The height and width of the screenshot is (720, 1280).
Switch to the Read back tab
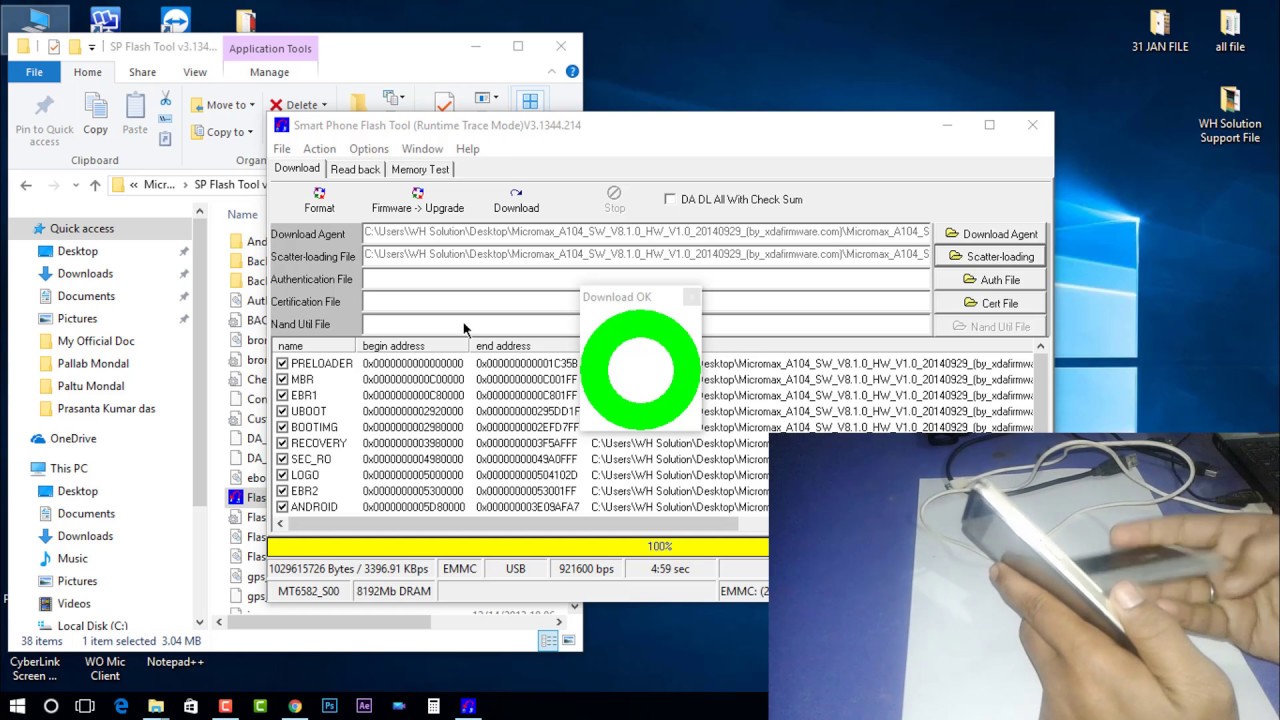click(355, 169)
